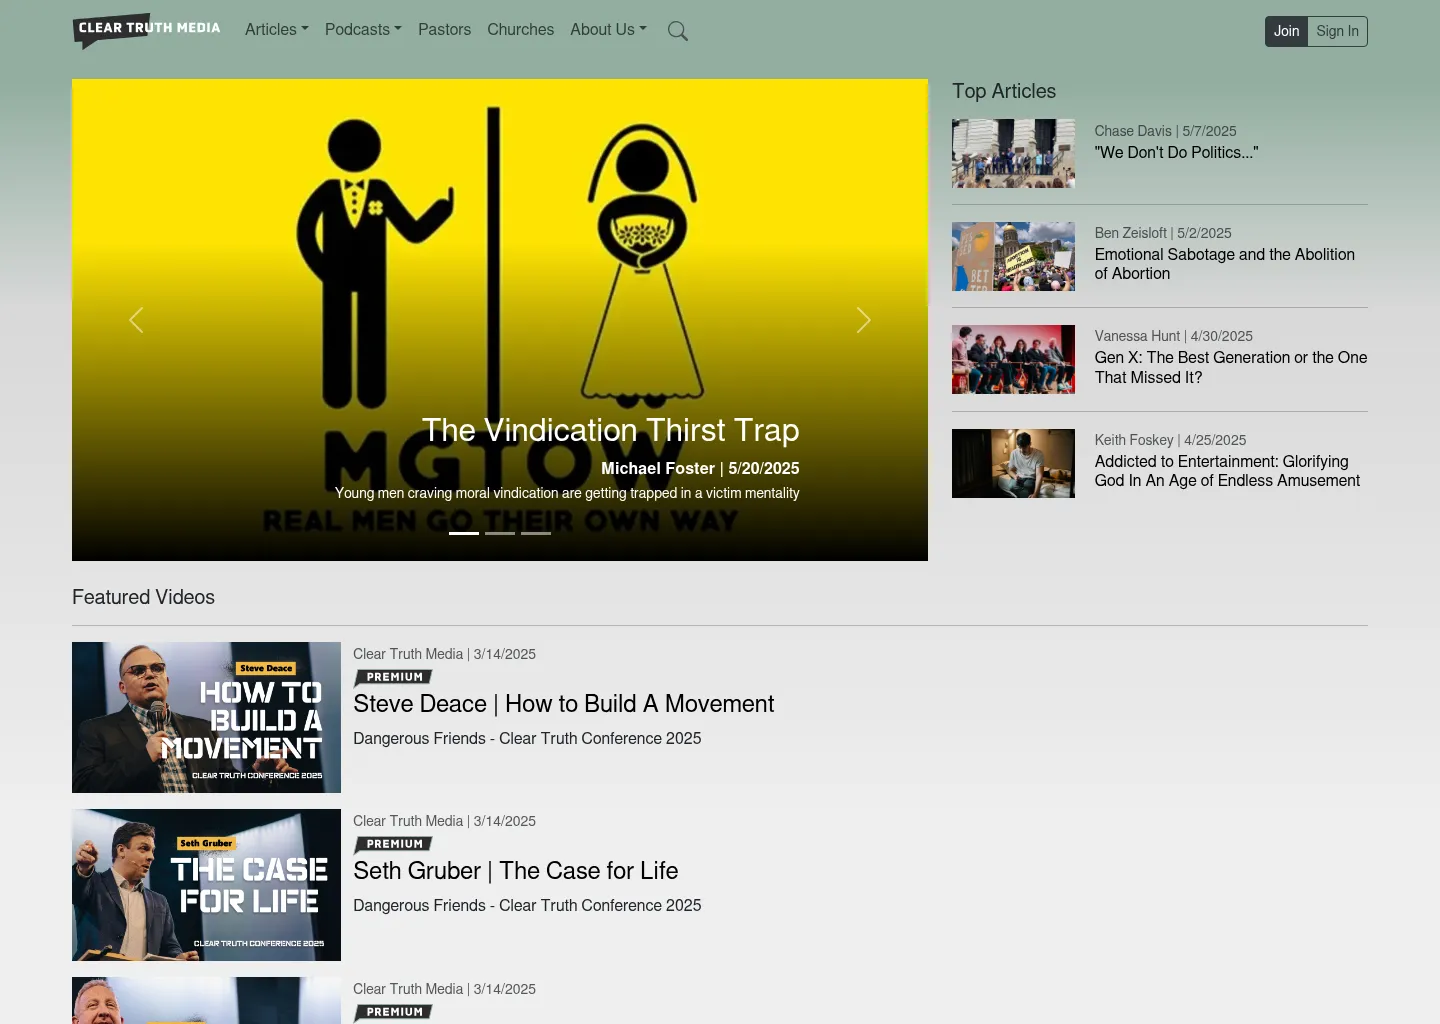Open the Churches nav link
The width and height of the screenshot is (1440, 1024).
[520, 30]
